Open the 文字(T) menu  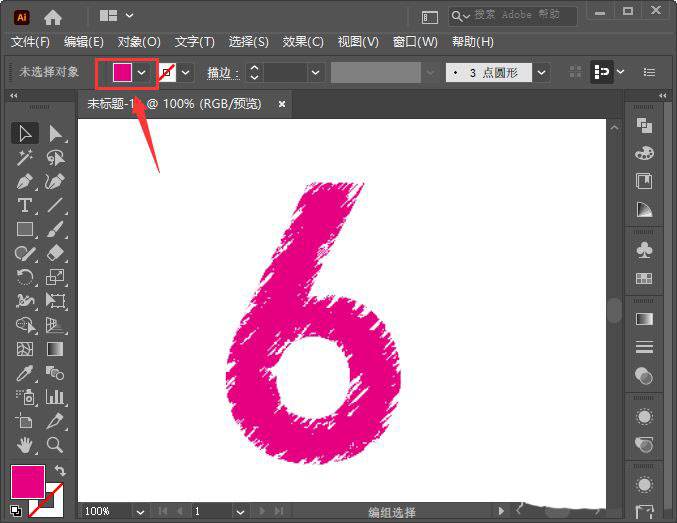tap(194, 42)
